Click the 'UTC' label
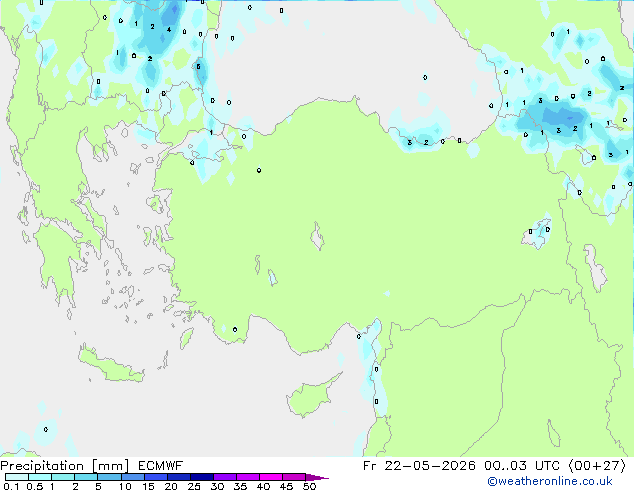Image resolution: width=634 pixels, height=490 pixels. 547,466
